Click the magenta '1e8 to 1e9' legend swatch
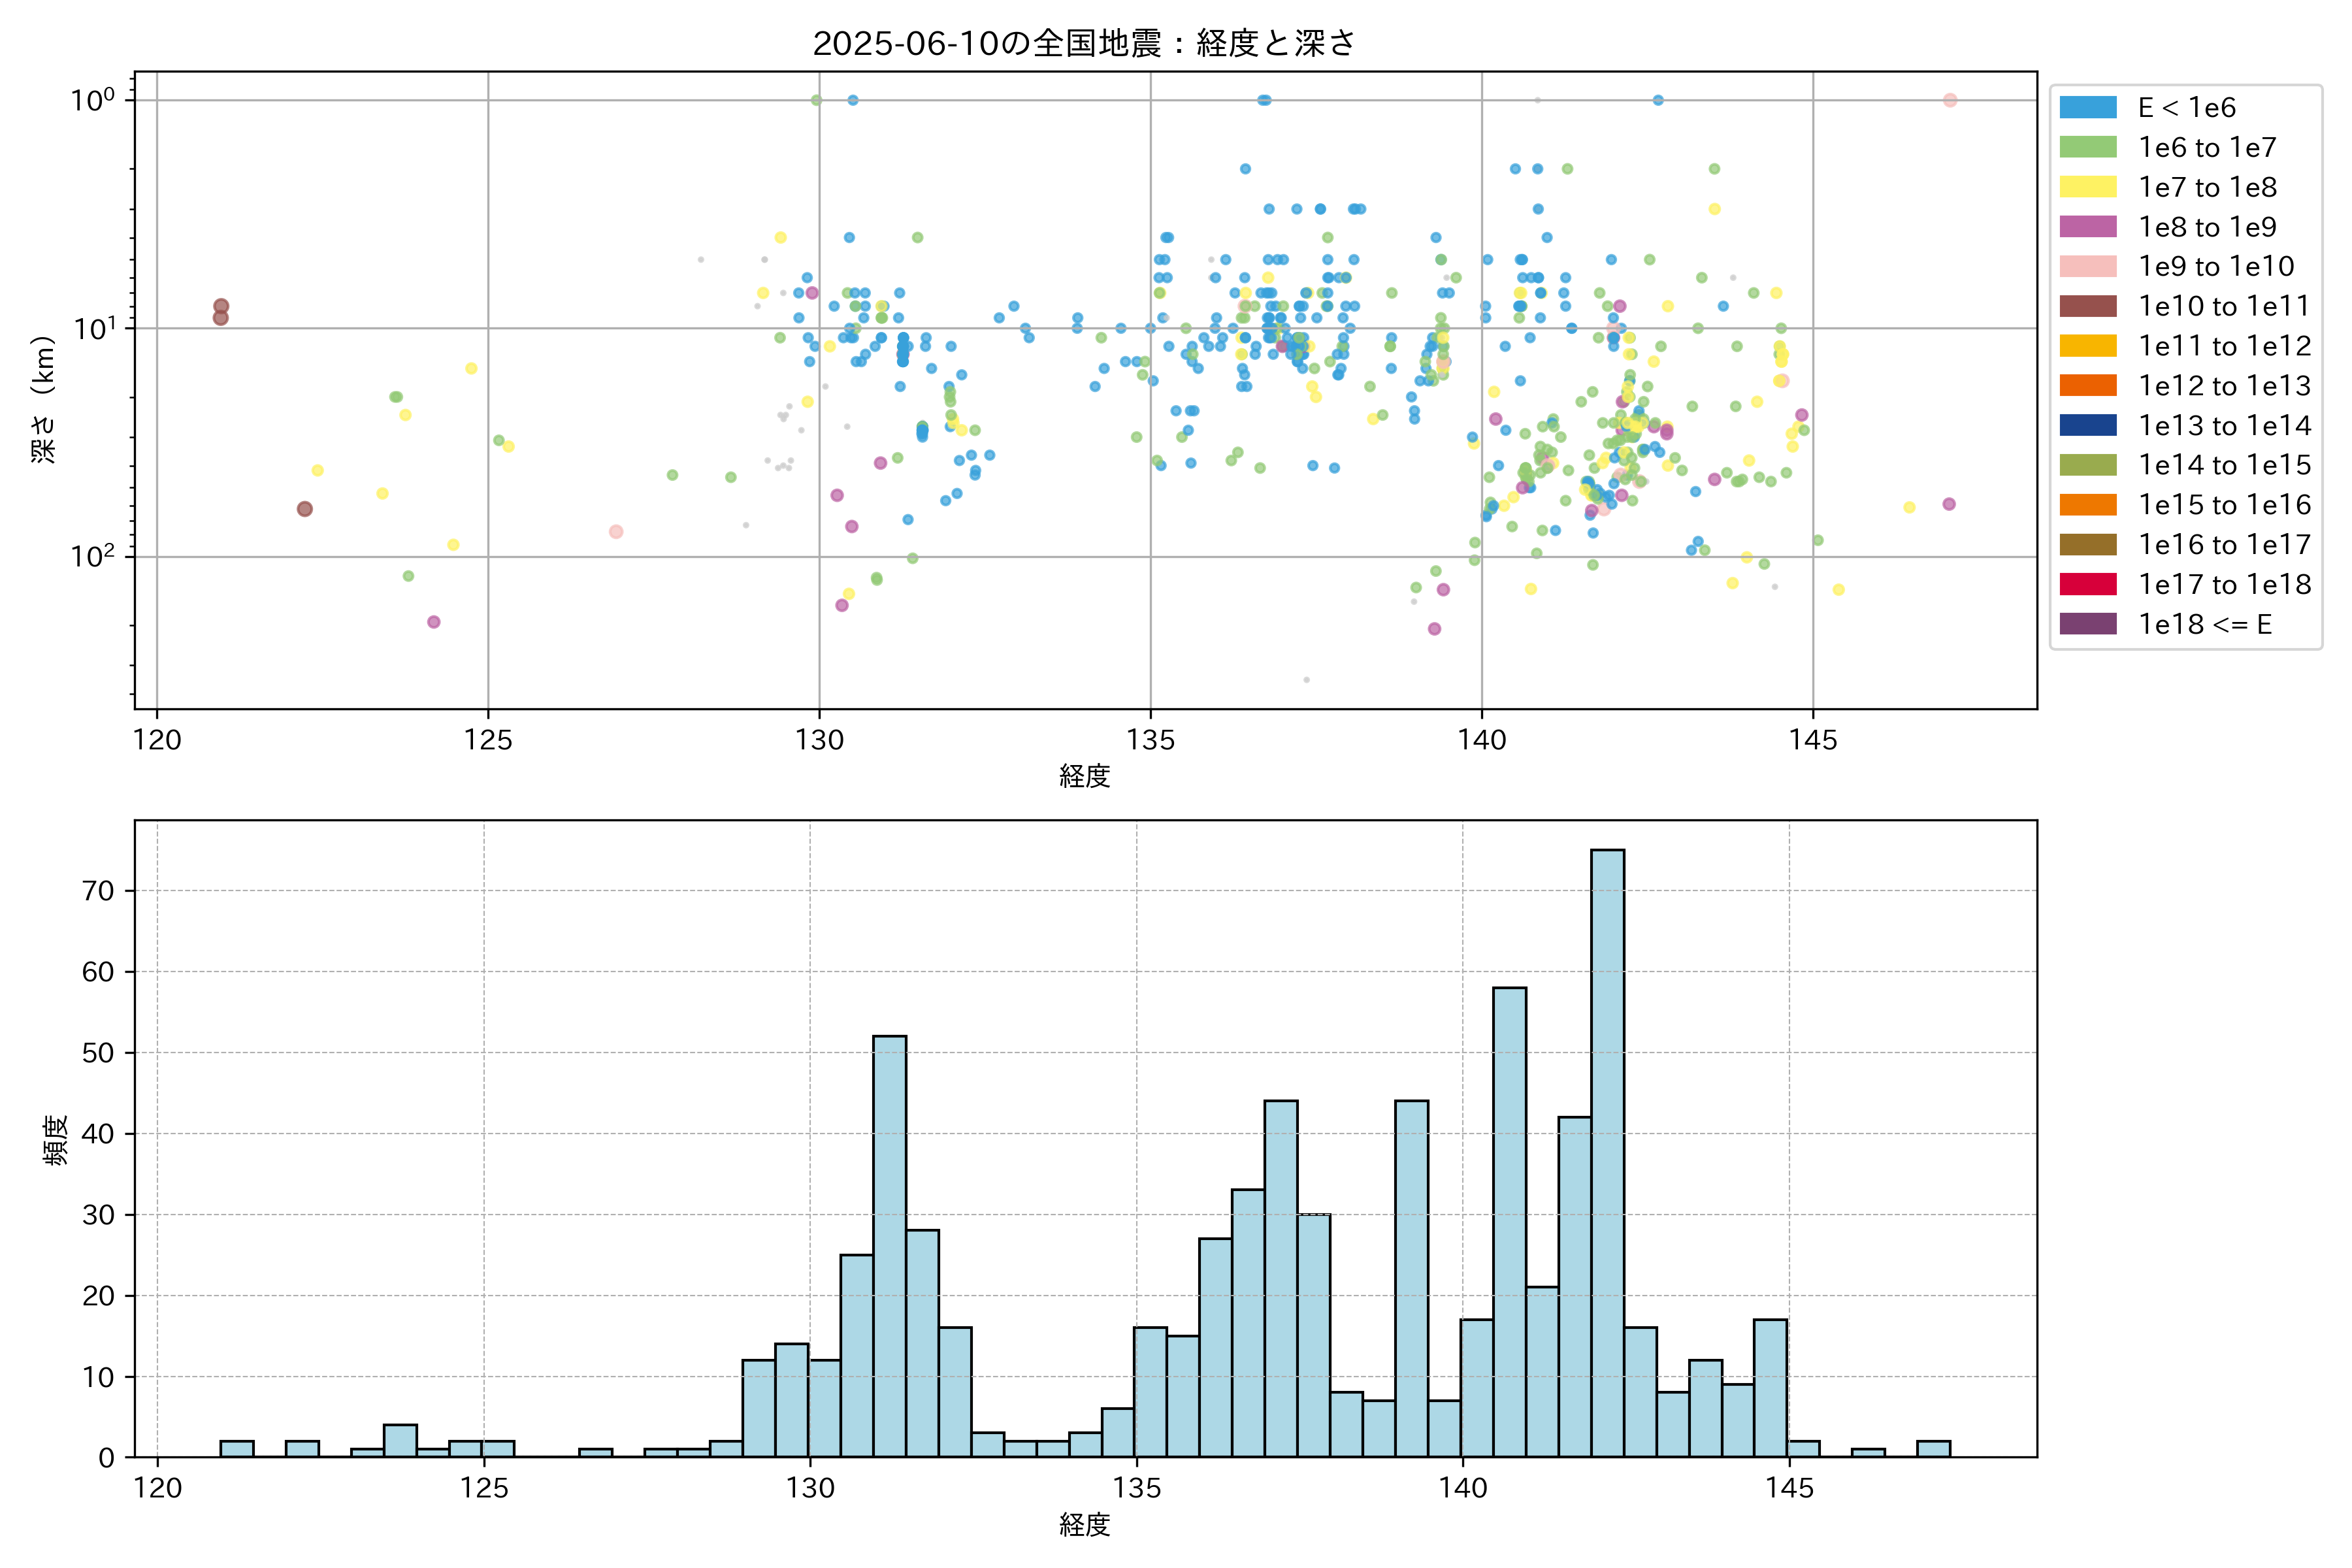This screenshot has width=2352, height=1568. (x=2088, y=227)
